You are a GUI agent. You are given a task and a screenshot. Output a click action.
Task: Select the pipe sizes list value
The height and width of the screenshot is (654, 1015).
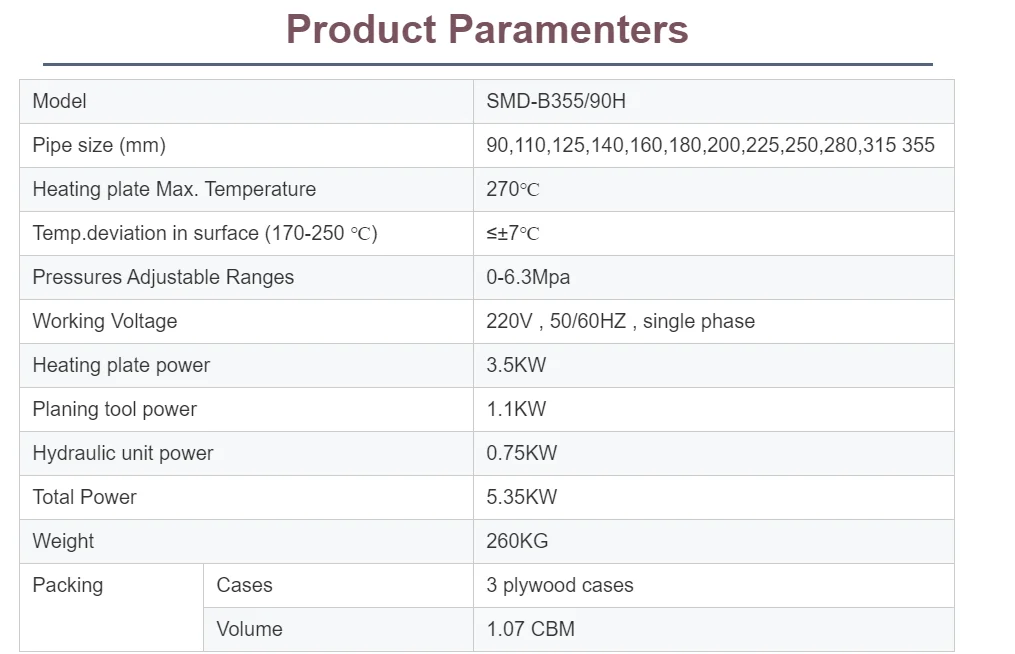click(x=710, y=145)
